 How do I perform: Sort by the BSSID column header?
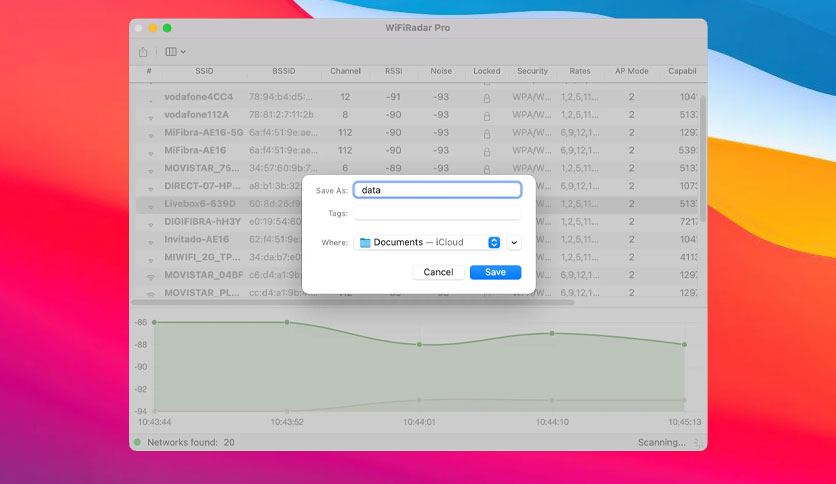284,71
